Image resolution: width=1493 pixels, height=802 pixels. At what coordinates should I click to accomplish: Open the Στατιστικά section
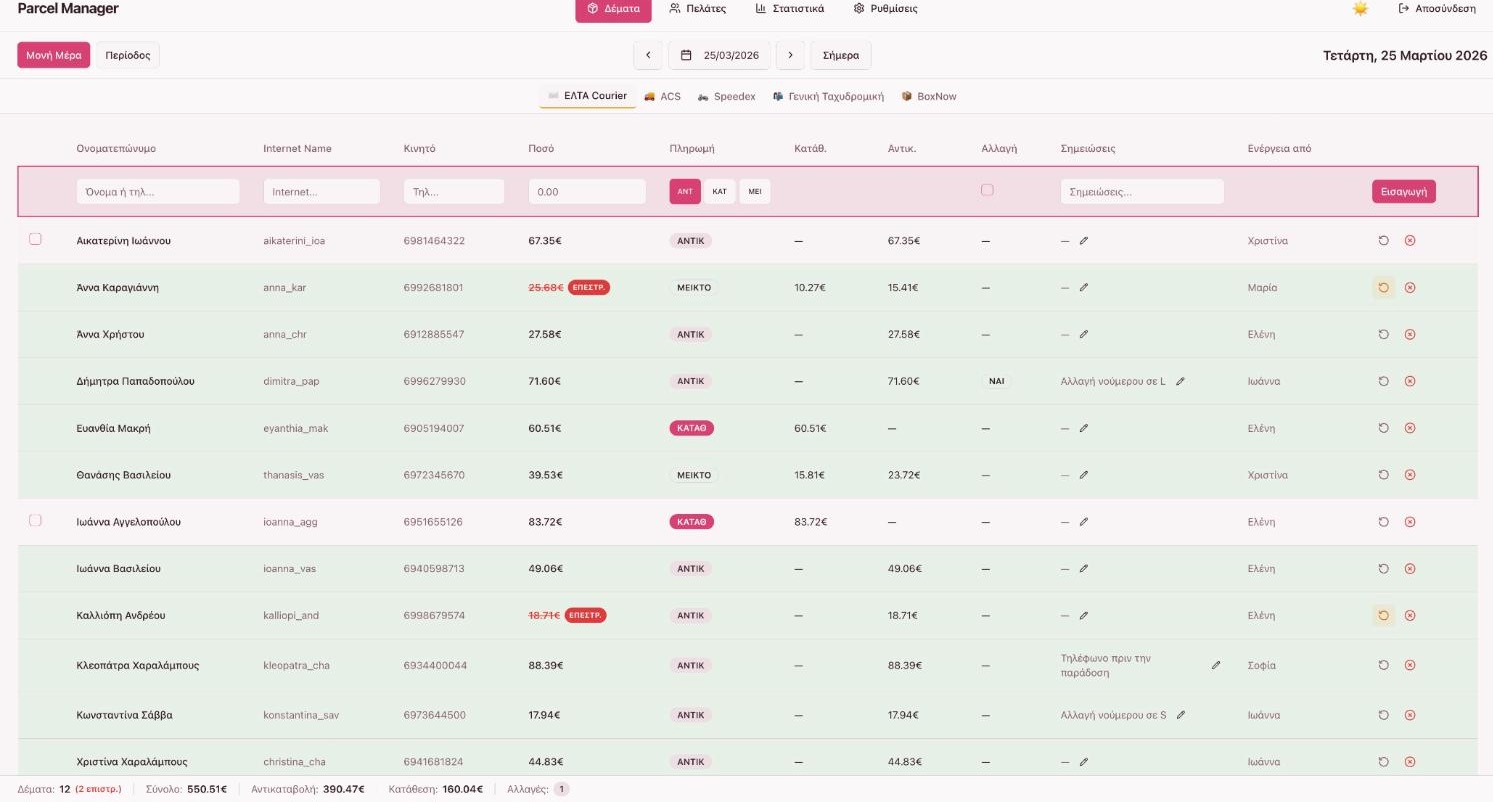tap(790, 9)
